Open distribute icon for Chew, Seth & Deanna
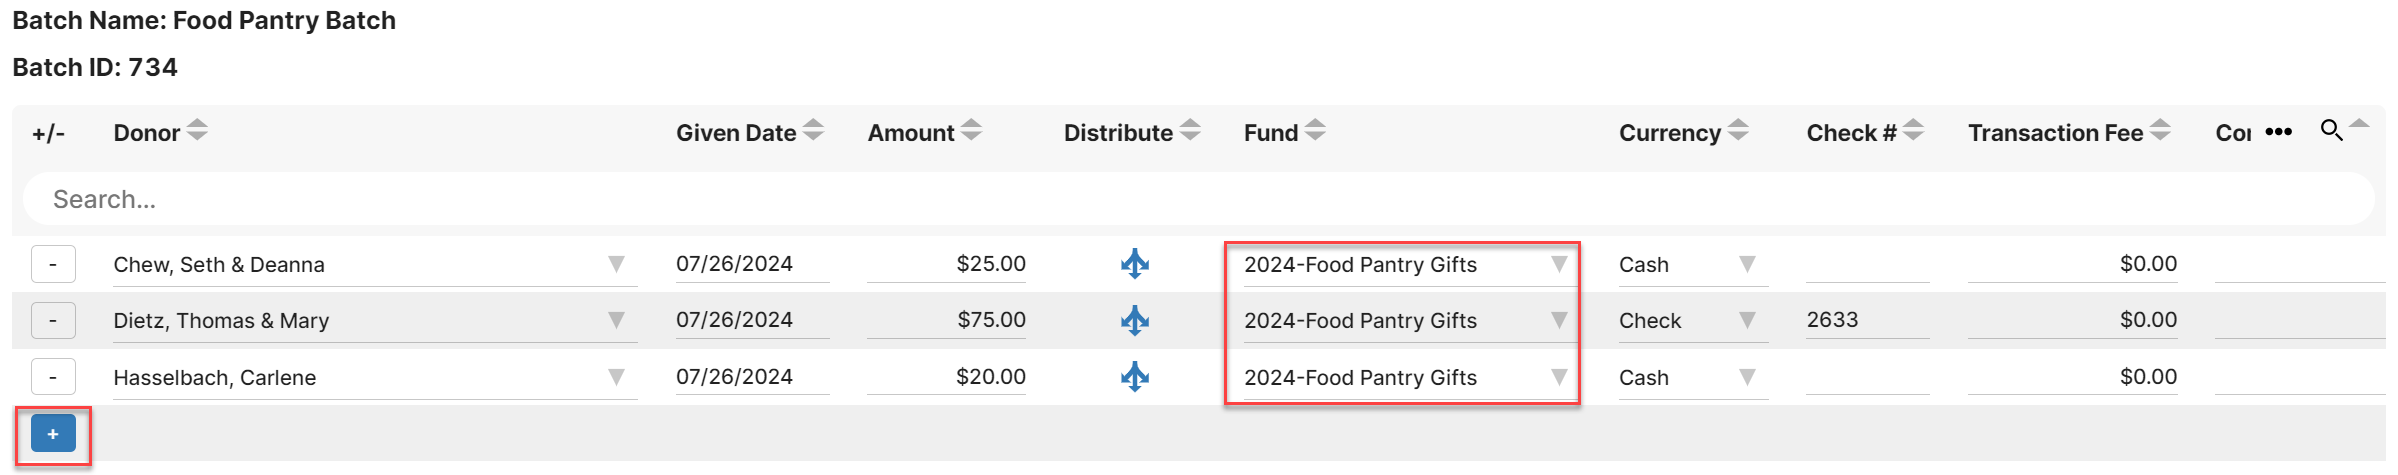Image resolution: width=2398 pixels, height=475 pixels. coord(1134,264)
